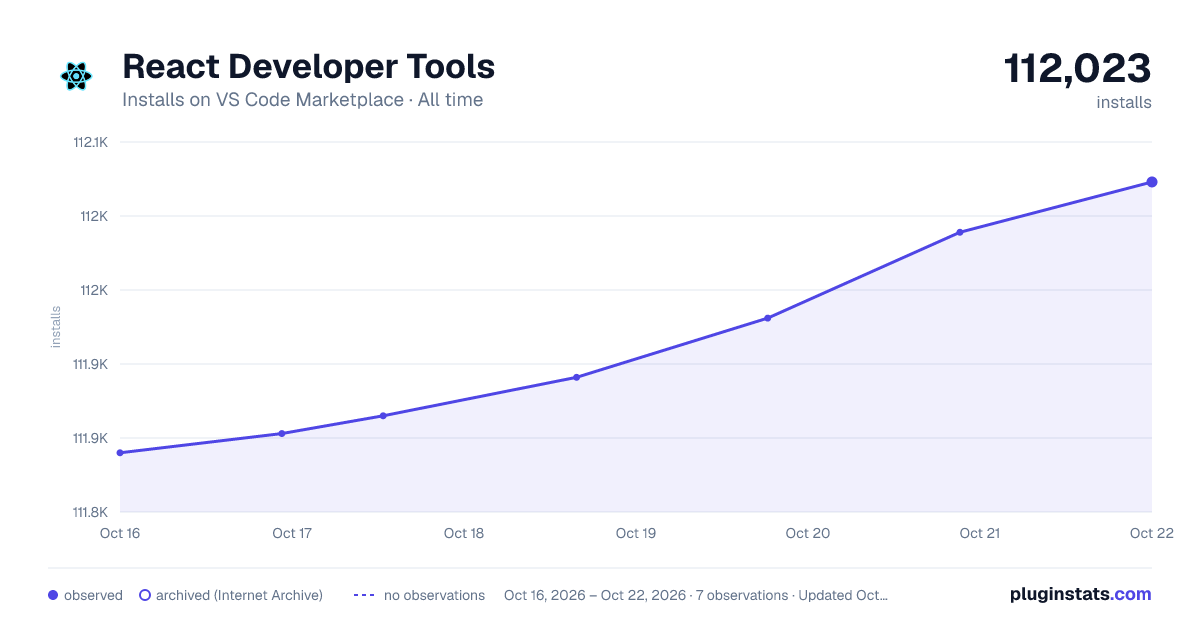Select the data point between Oct 17 and Oct 18
Screen dimensions: 1200x630
(383, 415)
